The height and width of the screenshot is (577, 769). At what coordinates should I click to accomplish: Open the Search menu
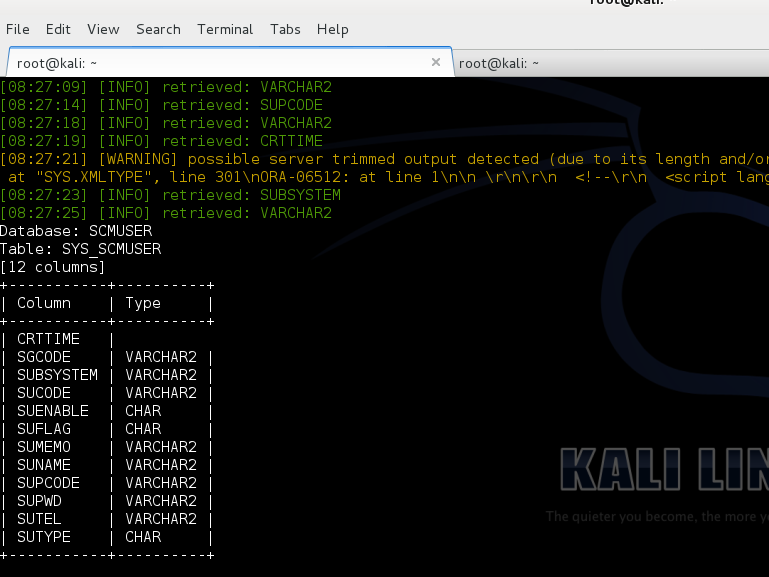pyautogui.click(x=158, y=29)
